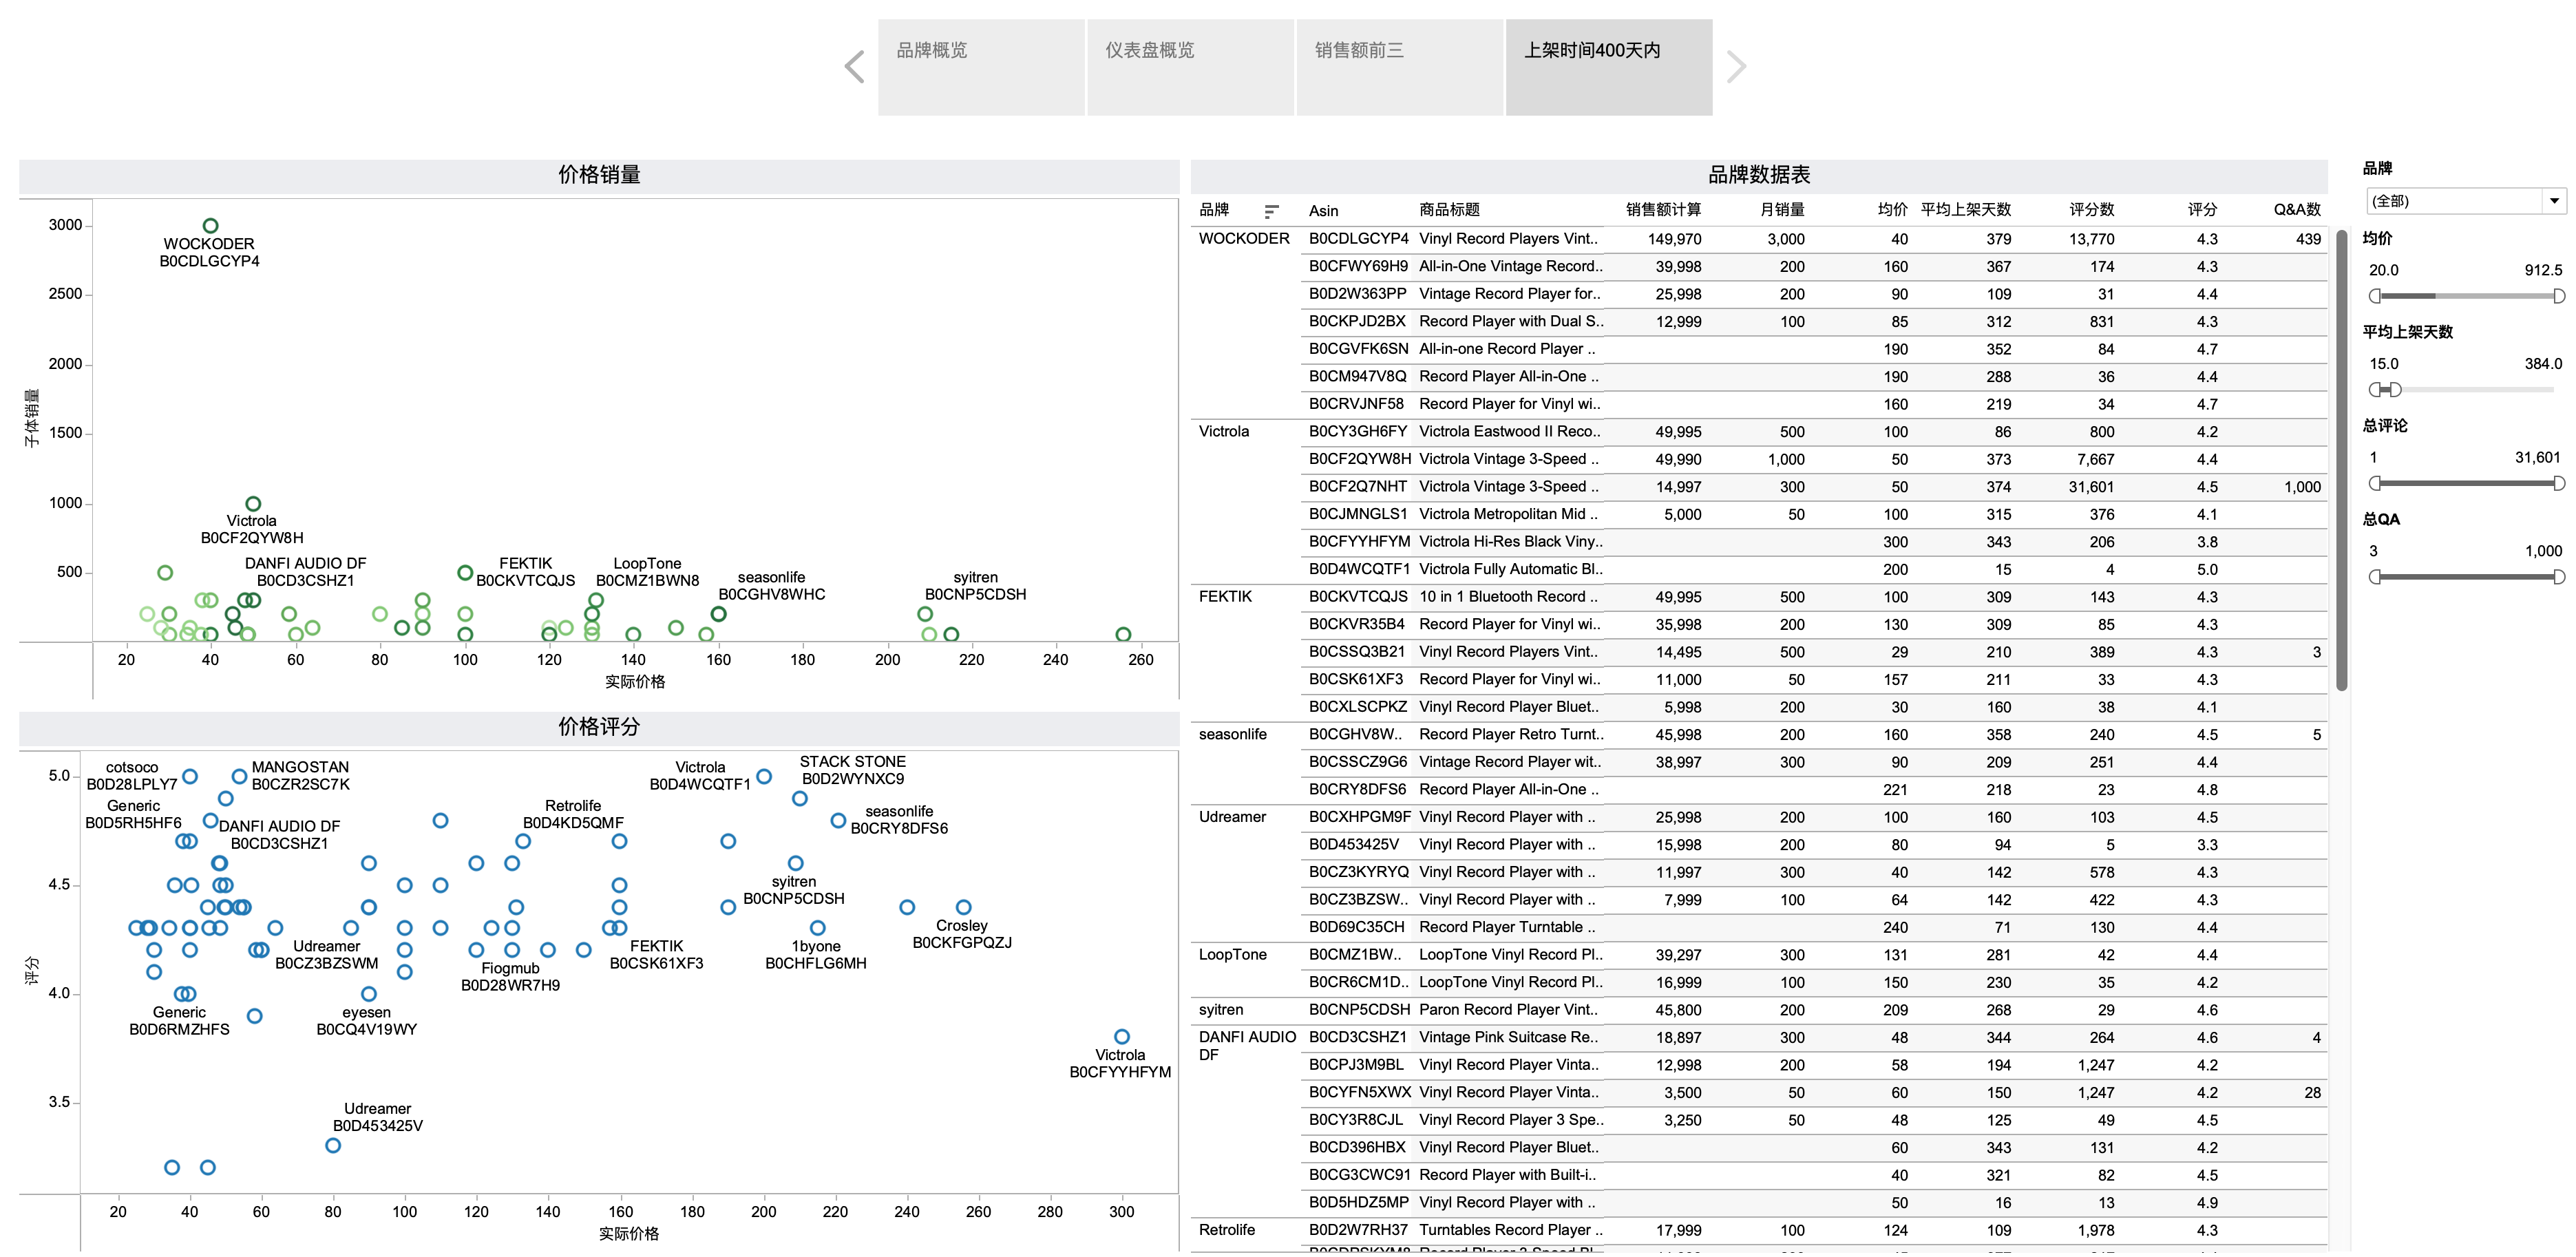Switch to the 销售额前三 tab
This screenshot has width=2576, height=1257.
pyautogui.click(x=1399, y=67)
